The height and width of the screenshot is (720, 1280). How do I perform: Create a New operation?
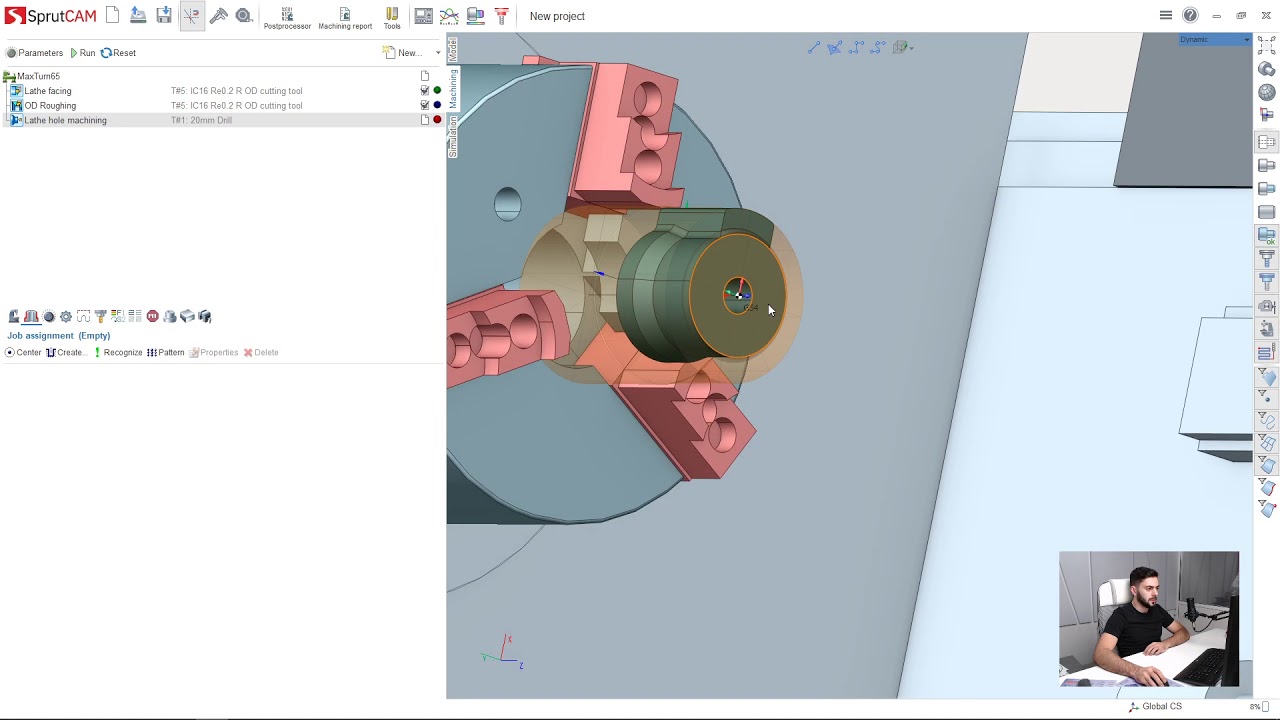(x=402, y=53)
